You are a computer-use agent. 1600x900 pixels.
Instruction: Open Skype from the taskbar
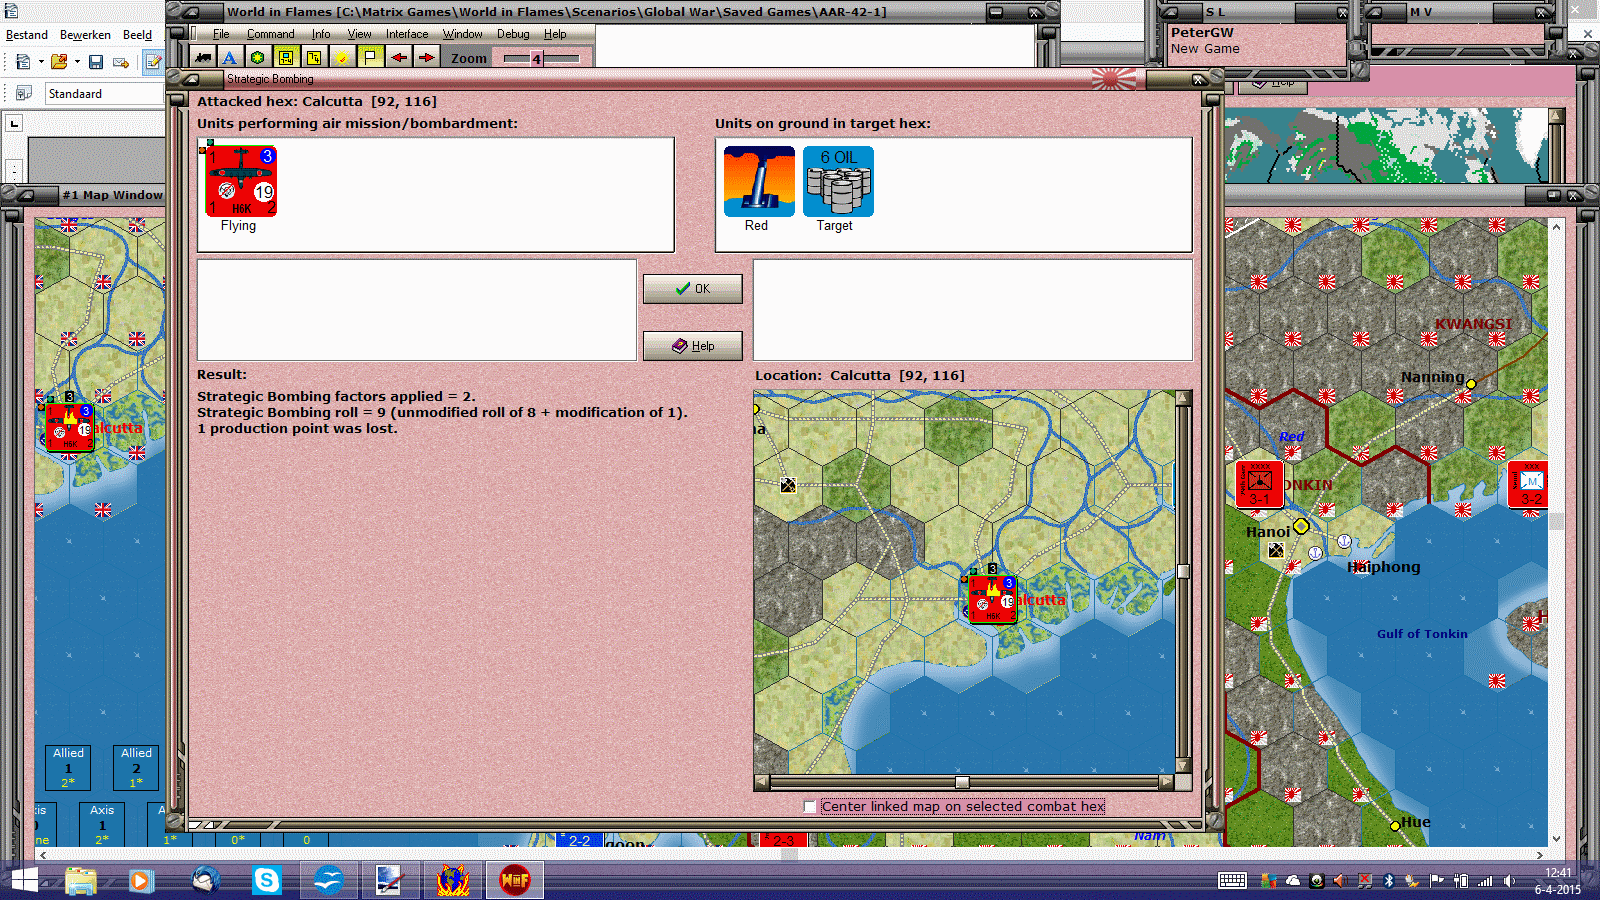coord(267,880)
